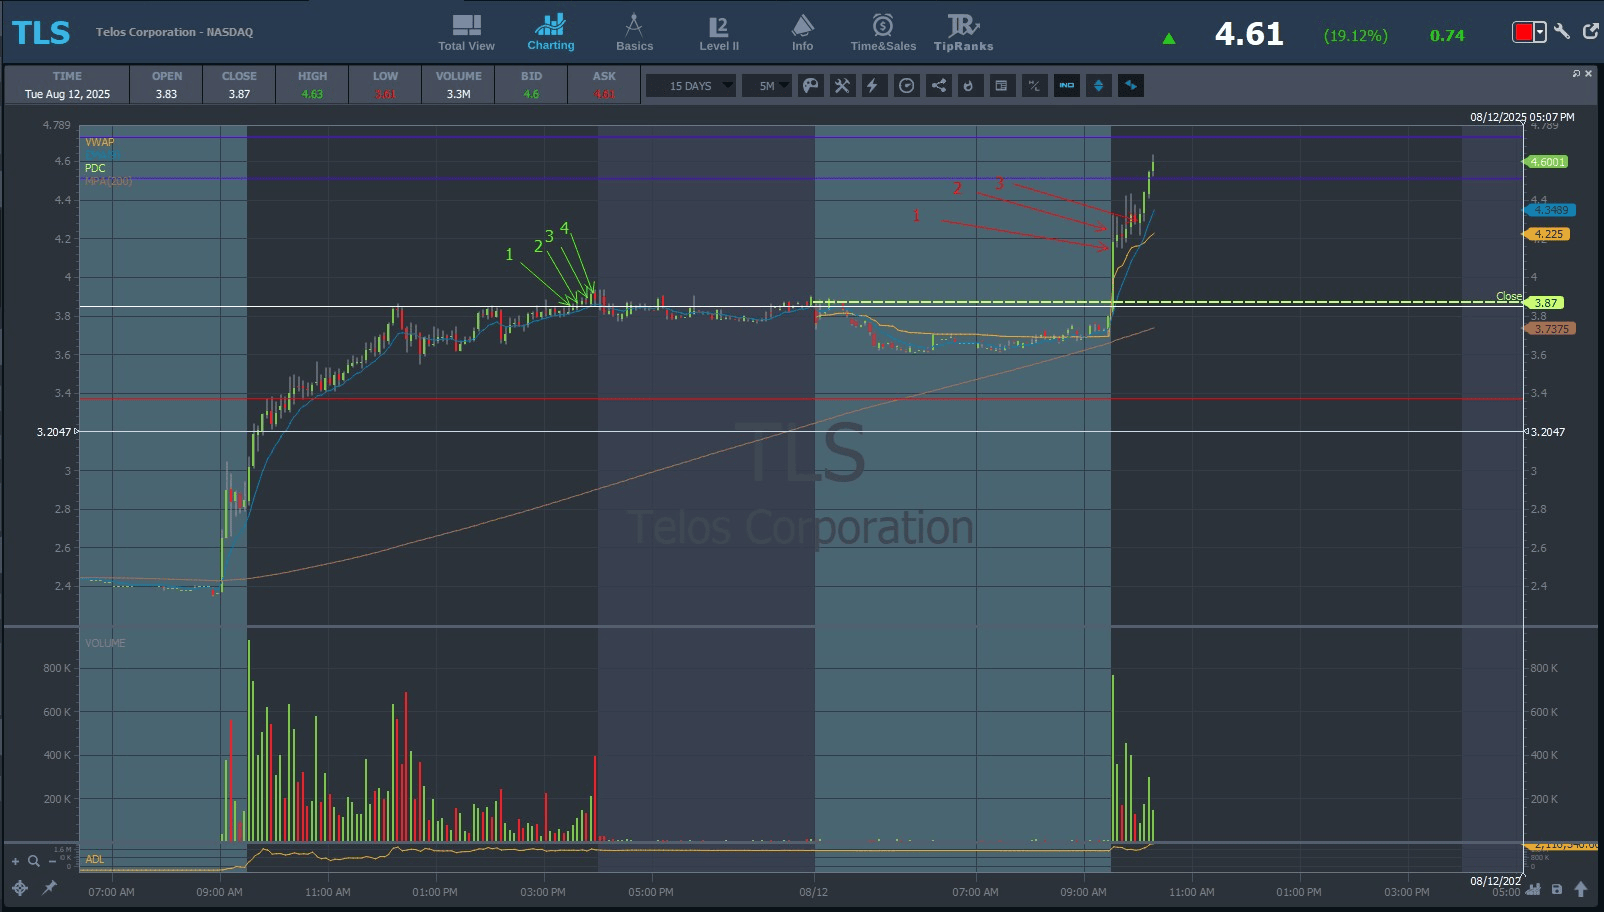Image resolution: width=1604 pixels, height=912 pixels.
Task: Switch to the Charting tab
Action: point(551,33)
